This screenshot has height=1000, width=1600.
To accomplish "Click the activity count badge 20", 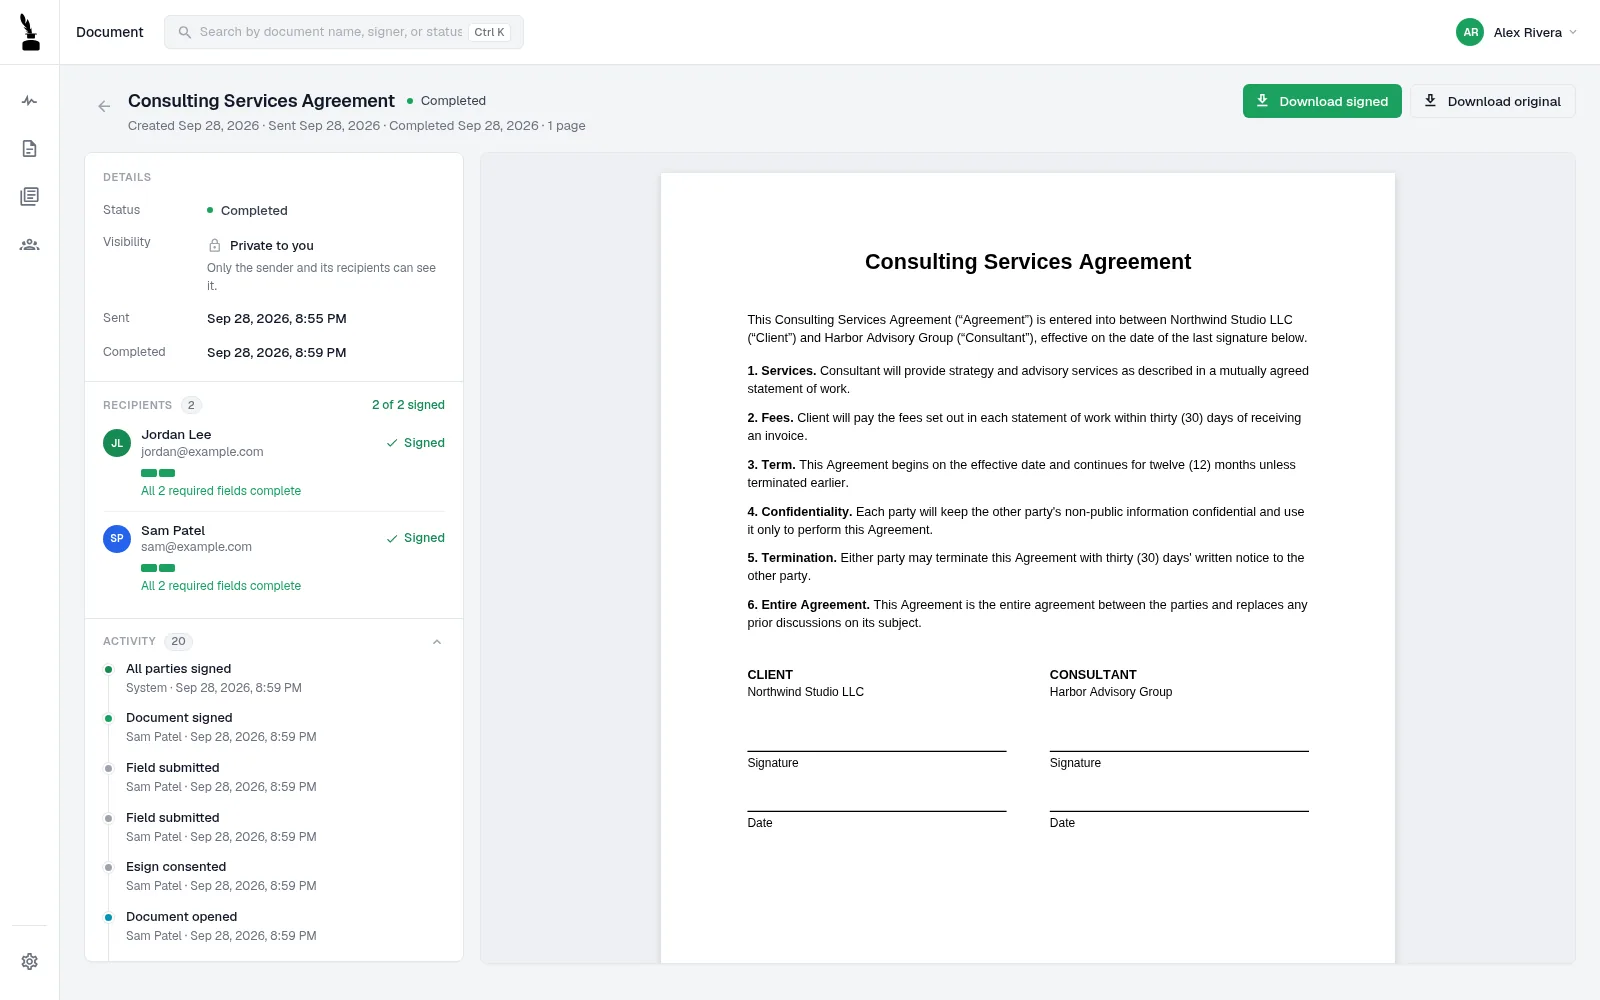I will tap(178, 642).
